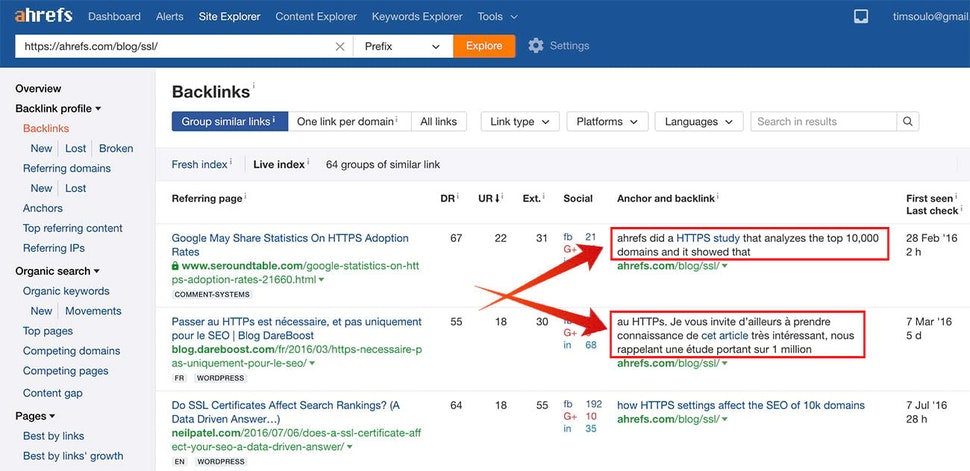Collapse the Organic search section
This screenshot has width=970, height=471.
pyautogui.click(x=58, y=271)
